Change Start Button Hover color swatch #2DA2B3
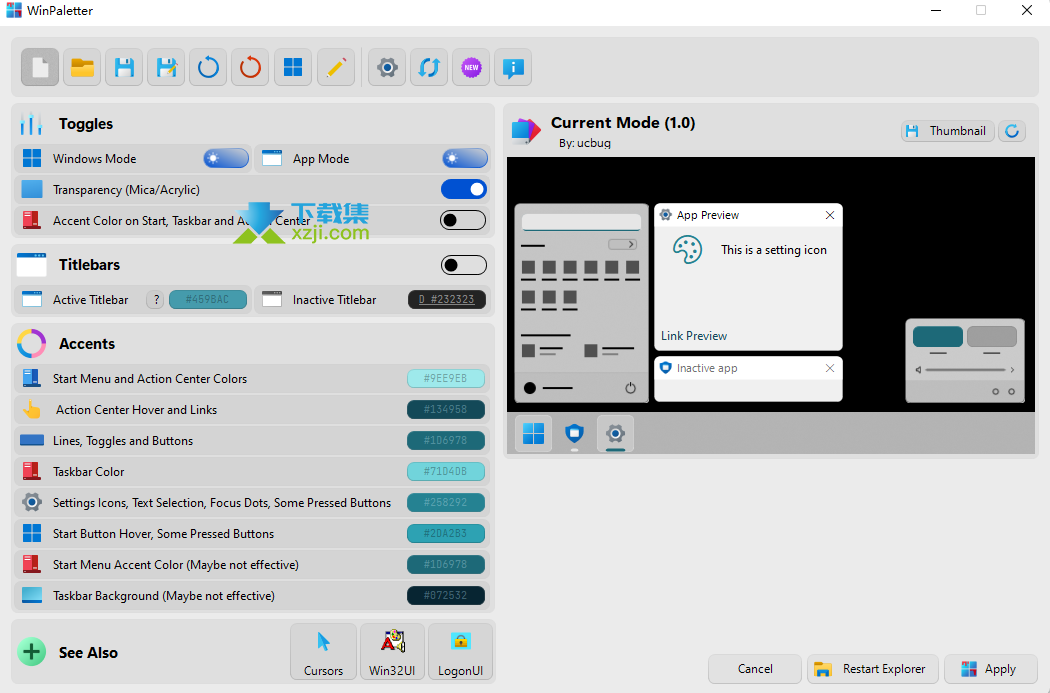 (x=446, y=534)
